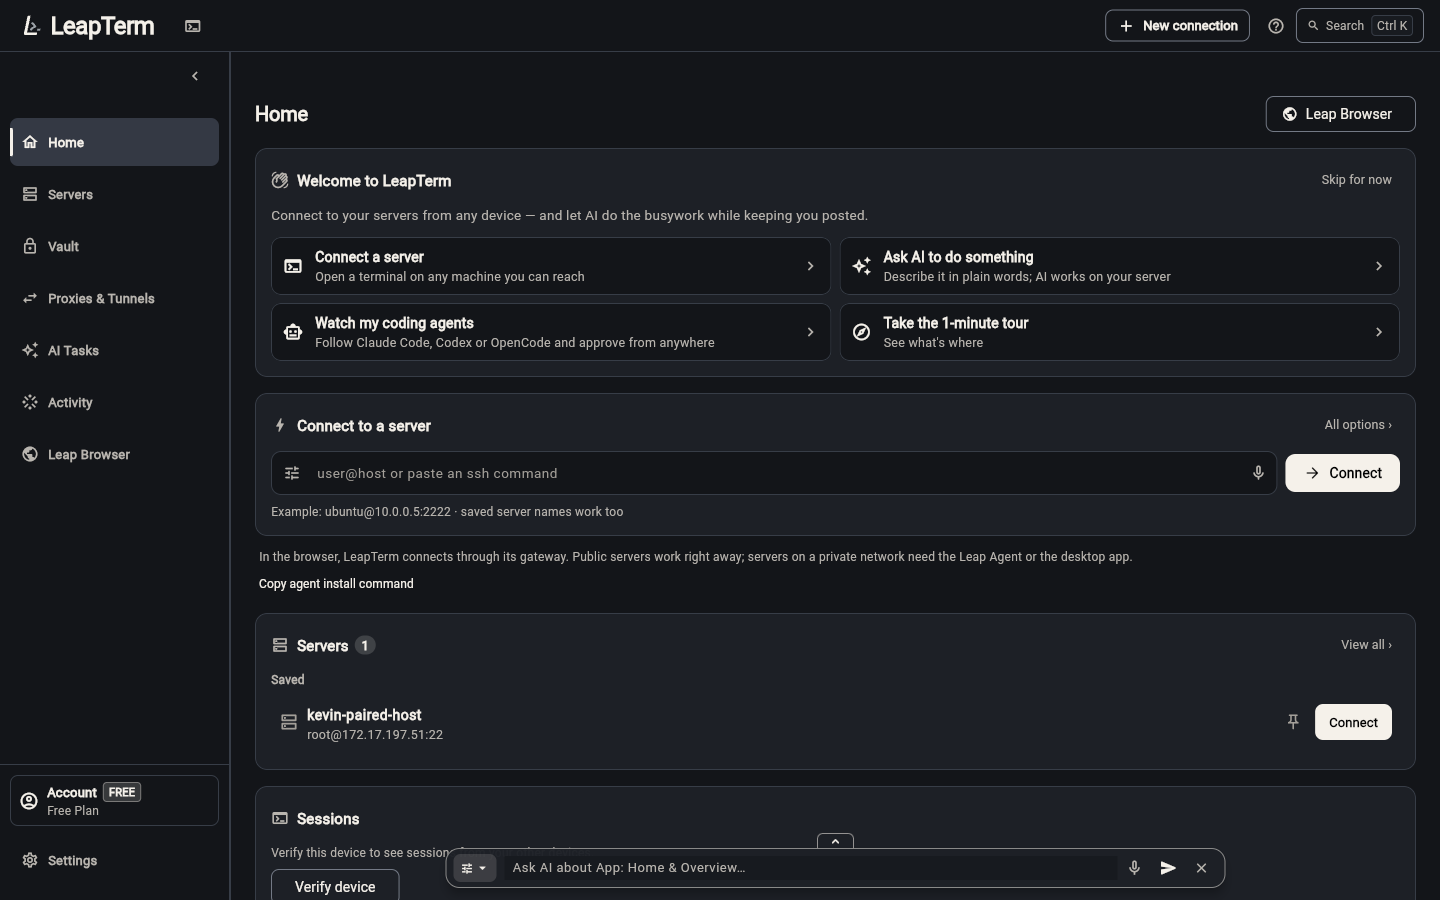Screen dimensions: 1440x900
Task: Expand the AI bar with the up chevron
Action: point(835,841)
